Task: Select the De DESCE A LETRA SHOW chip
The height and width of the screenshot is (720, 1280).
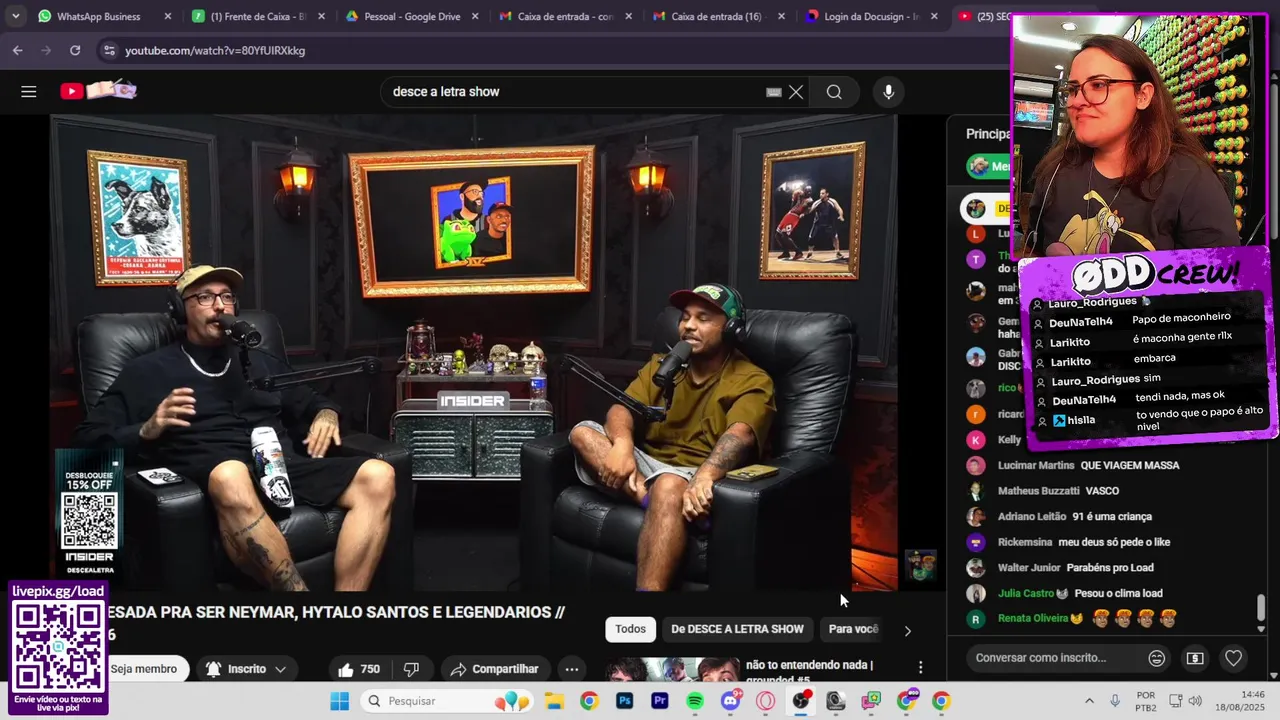Action: pos(737,629)
